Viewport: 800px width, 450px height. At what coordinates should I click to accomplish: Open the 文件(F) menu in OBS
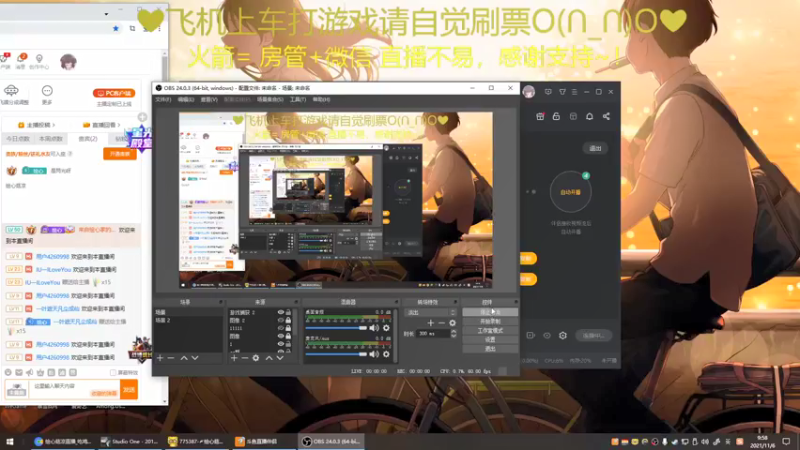pos(163,99)
